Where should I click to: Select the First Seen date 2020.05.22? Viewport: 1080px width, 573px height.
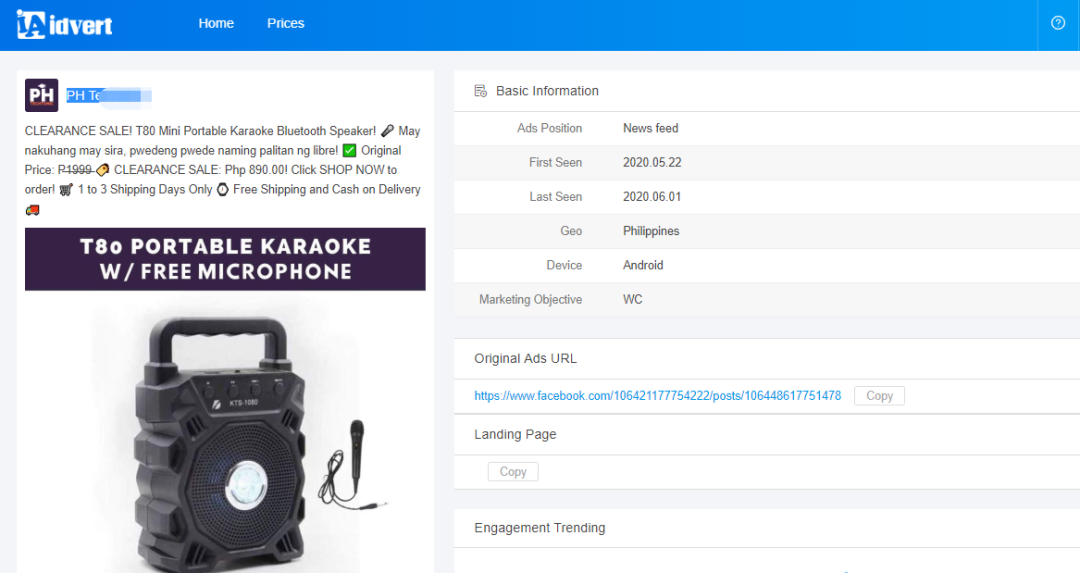[x=651, y=163]
